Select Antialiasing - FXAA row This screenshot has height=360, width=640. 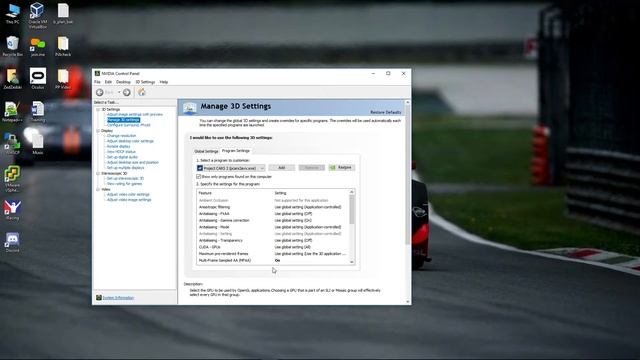tap(272, 213)
